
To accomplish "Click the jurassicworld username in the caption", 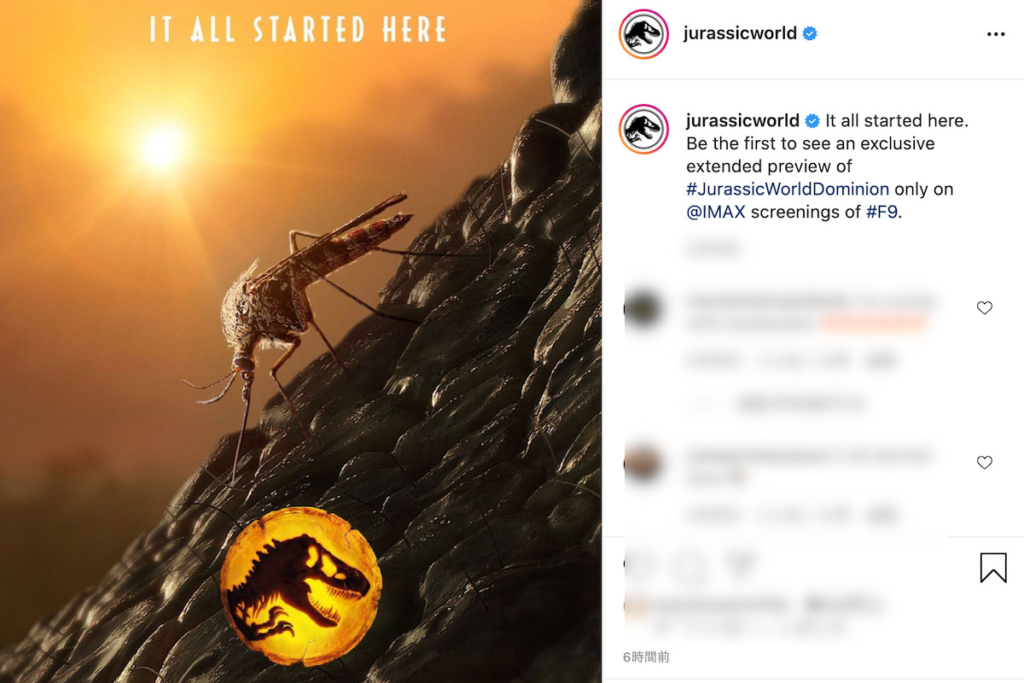I will coord(743,121).
